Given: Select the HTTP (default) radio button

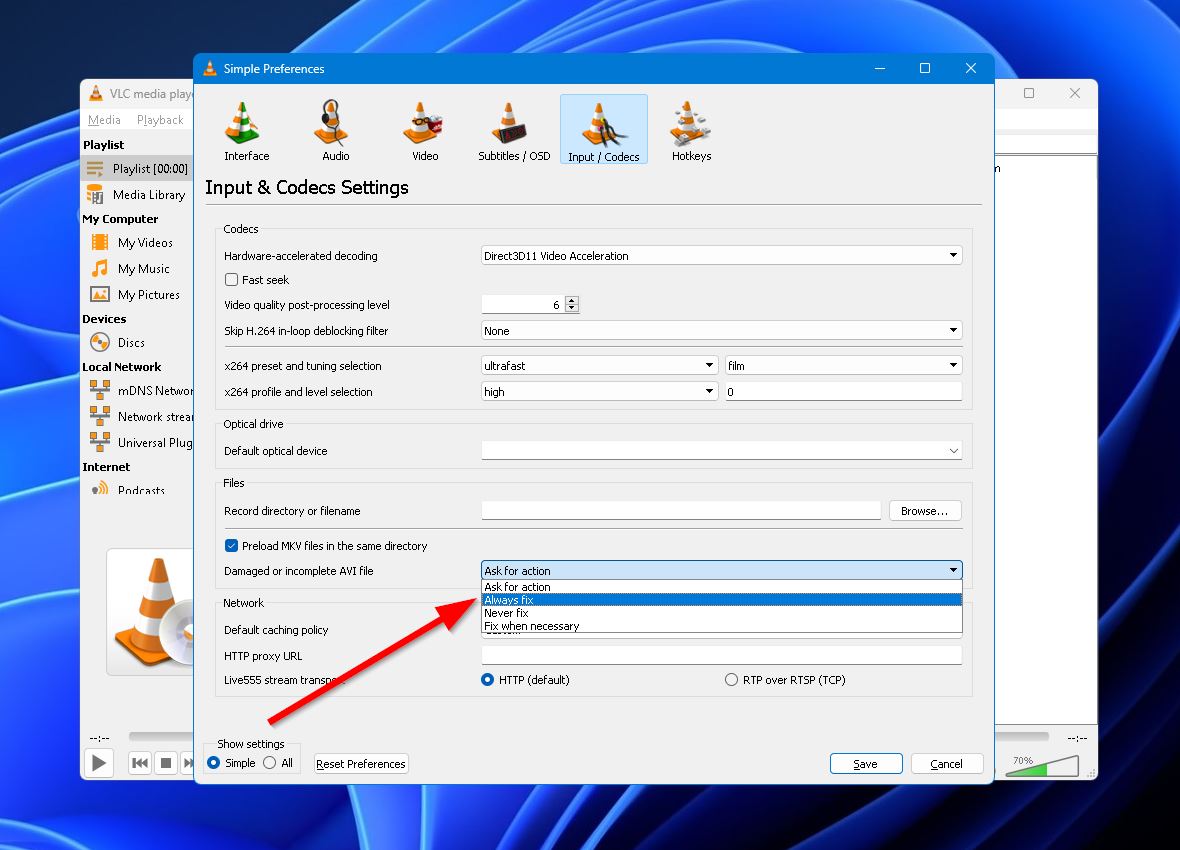Looking at the screenshot, I should point(488,680).
